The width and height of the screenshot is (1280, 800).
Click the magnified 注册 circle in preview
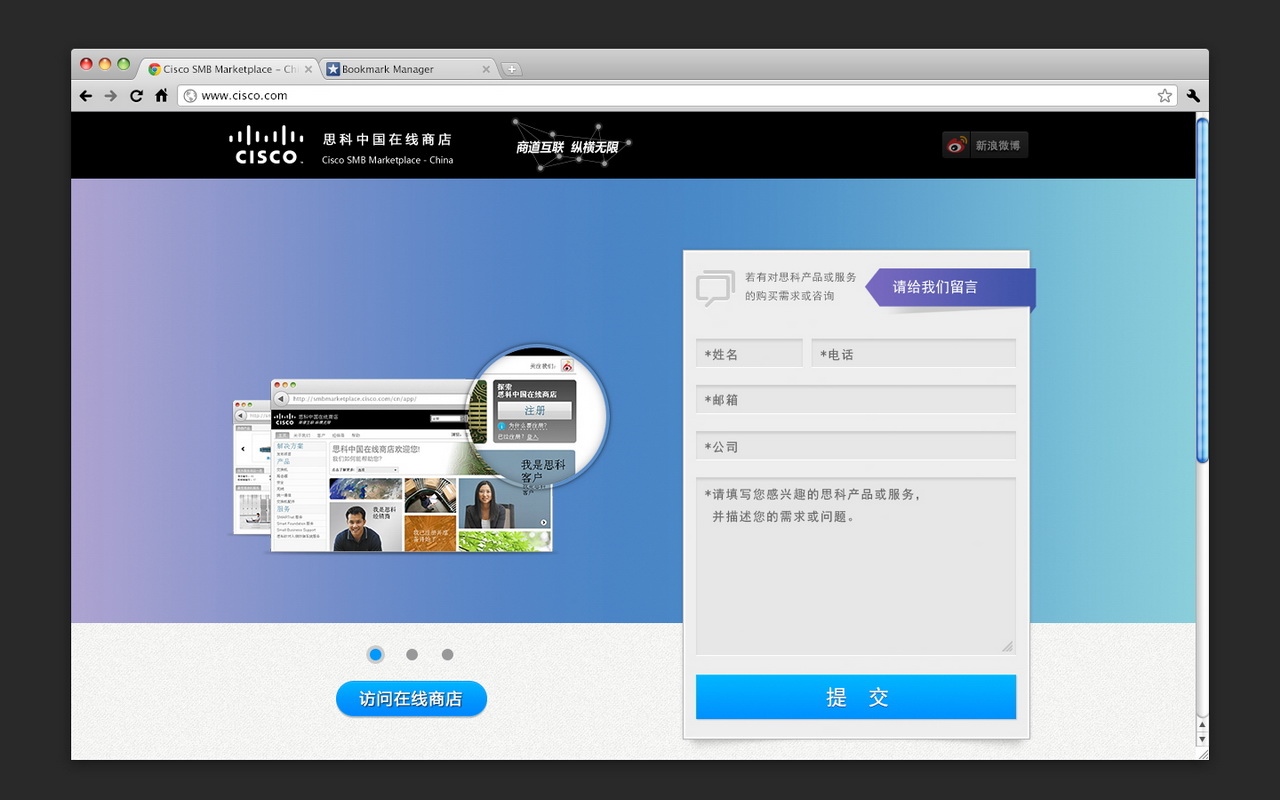[x=539, y=415]
